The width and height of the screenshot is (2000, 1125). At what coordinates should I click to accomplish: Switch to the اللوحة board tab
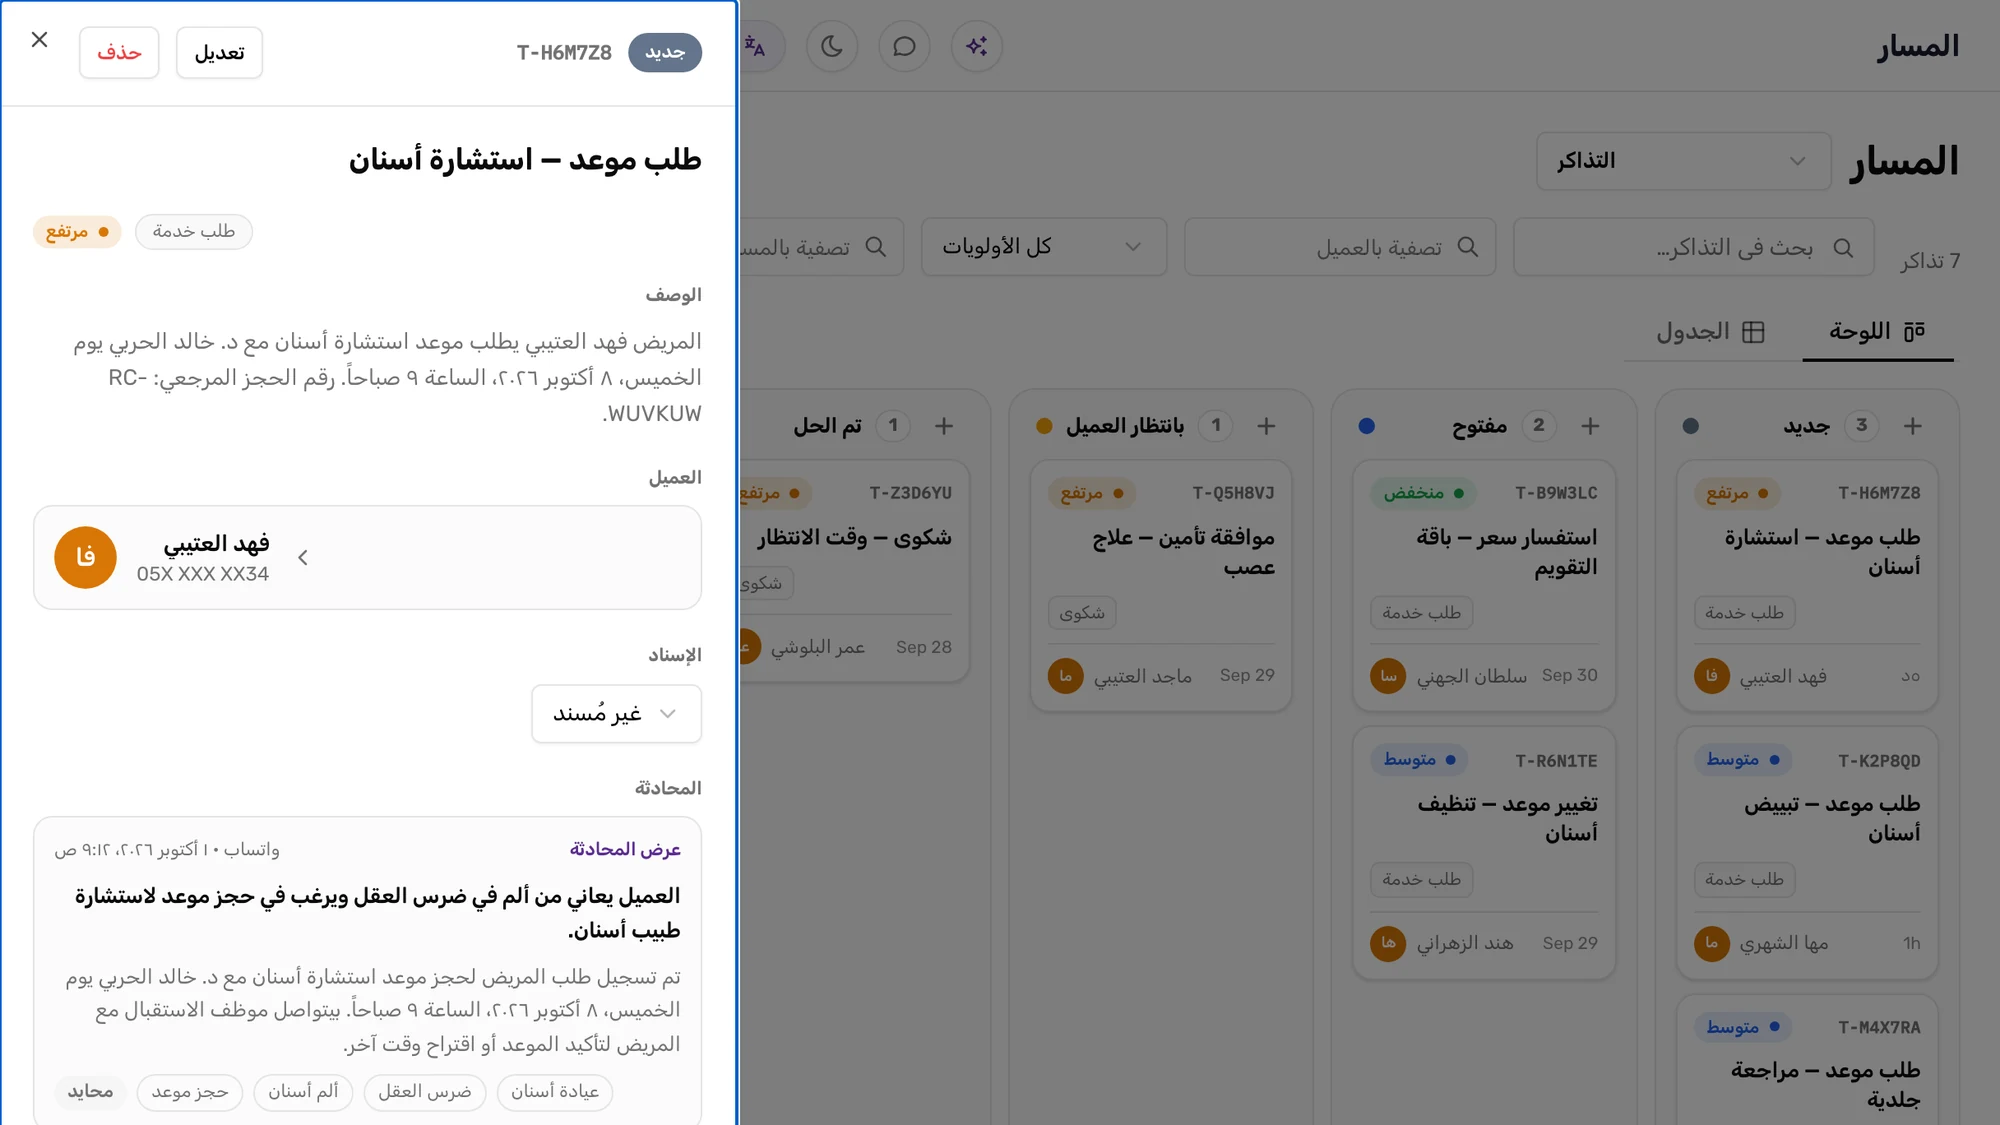tap(1877, 332)
